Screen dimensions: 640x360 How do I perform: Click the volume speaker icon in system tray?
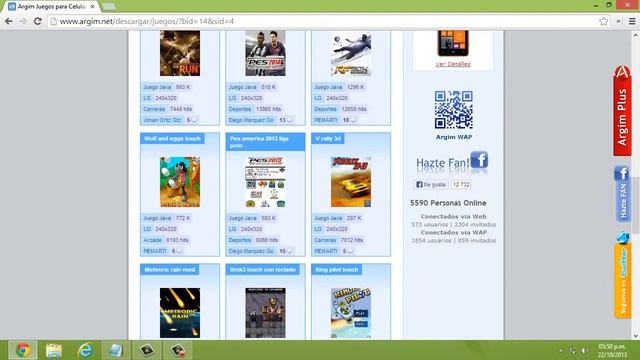(584, 351)
